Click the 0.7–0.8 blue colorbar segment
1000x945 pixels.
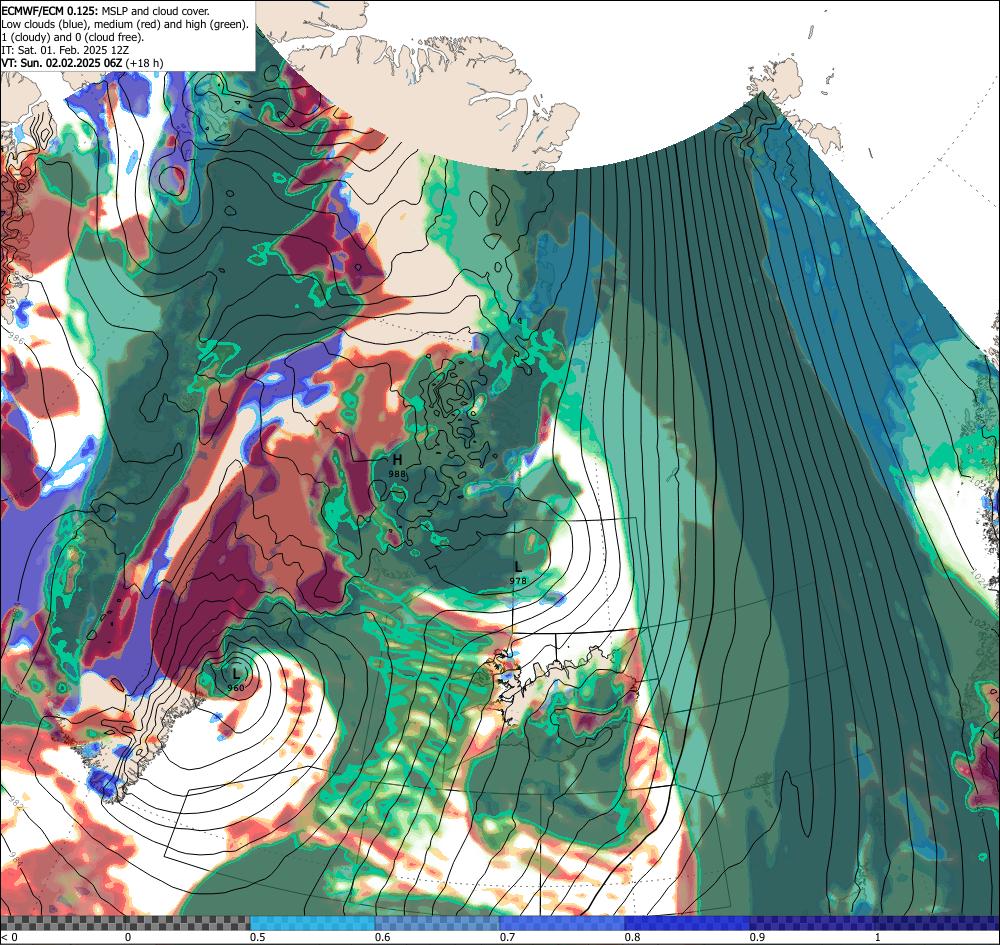[562, 923]
